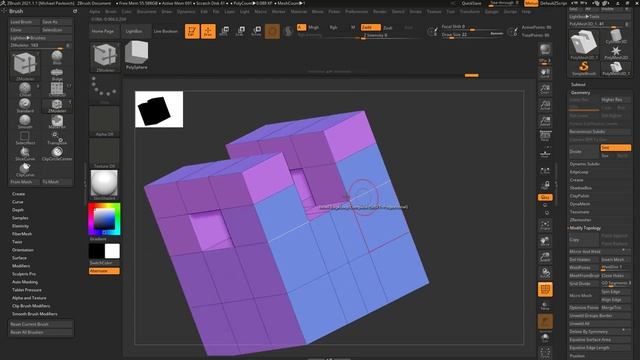The width and height of the screenshot is (640, 360).
Task: Select the Standard brush icon
Action: (25, 105)
